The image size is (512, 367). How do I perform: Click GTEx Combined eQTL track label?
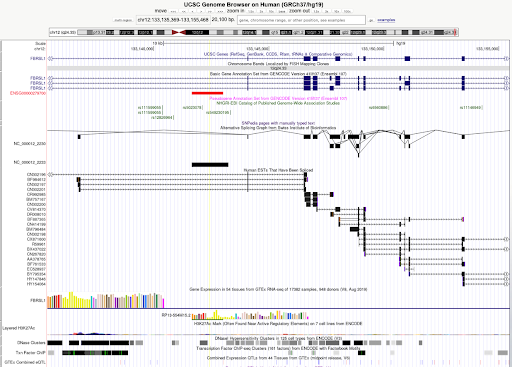pos(25,362)
